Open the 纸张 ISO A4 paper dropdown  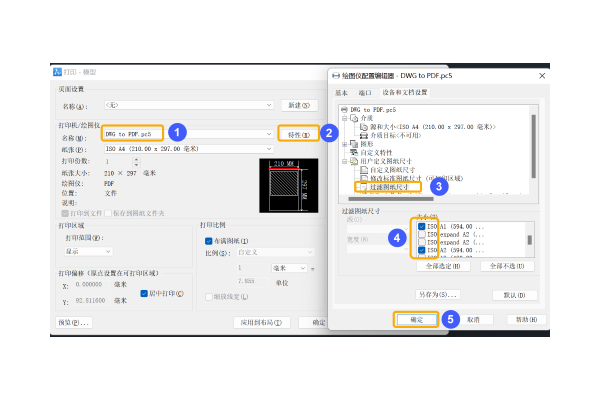[x=189, y=149]
